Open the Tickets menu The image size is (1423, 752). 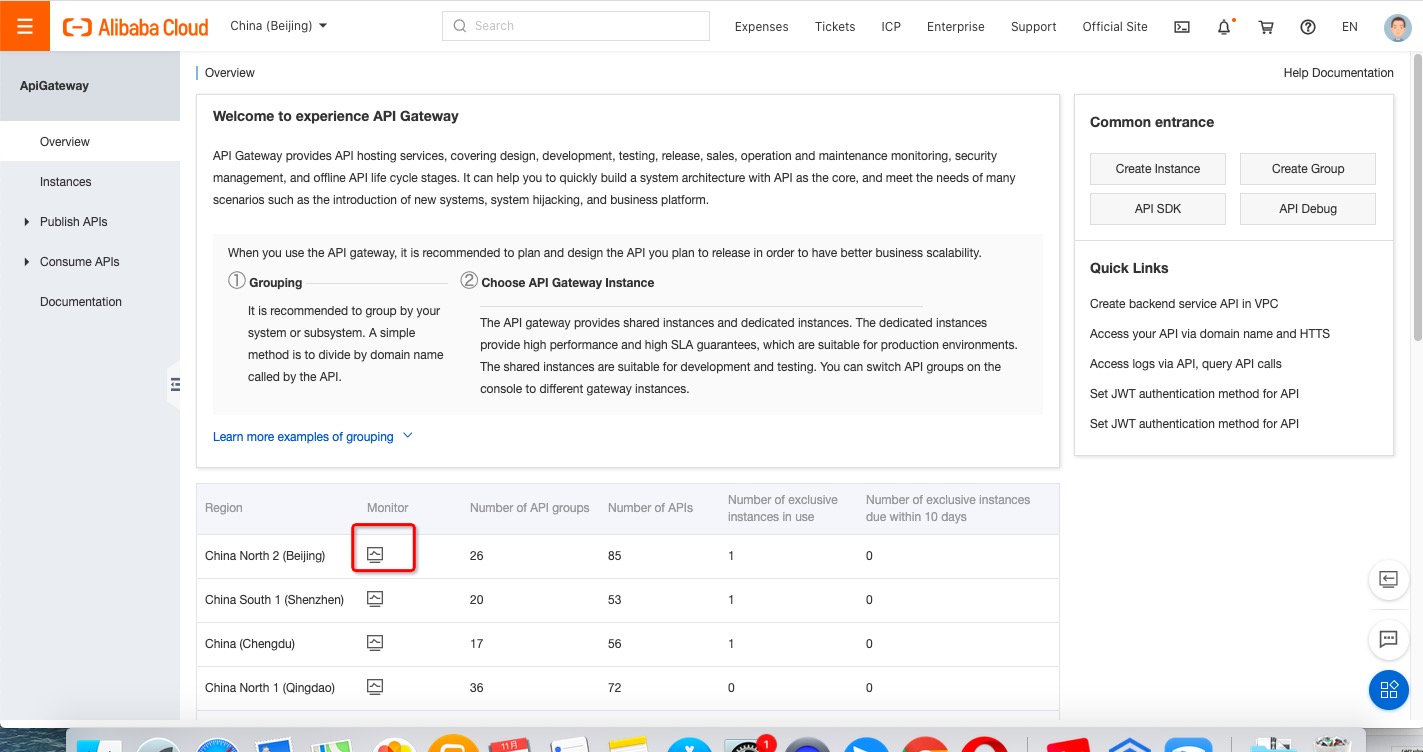click(x=835, y=27)
